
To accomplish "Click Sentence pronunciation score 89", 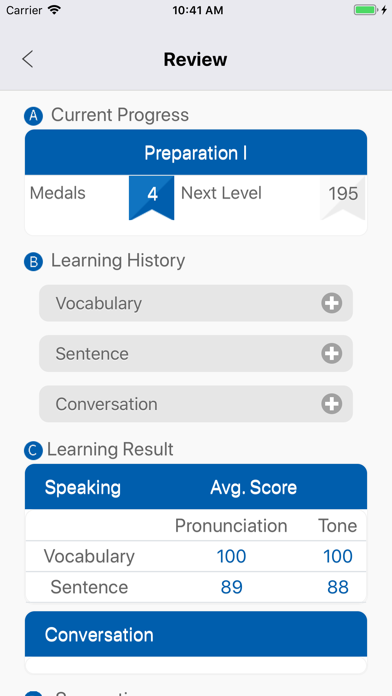I will tap(231, 587).
